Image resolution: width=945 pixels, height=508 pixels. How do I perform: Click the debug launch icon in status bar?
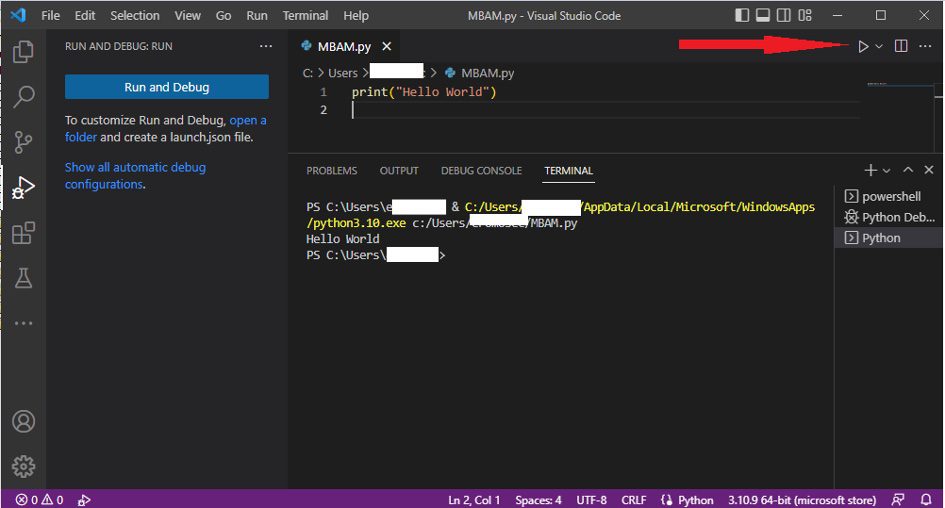pos(84,500)
